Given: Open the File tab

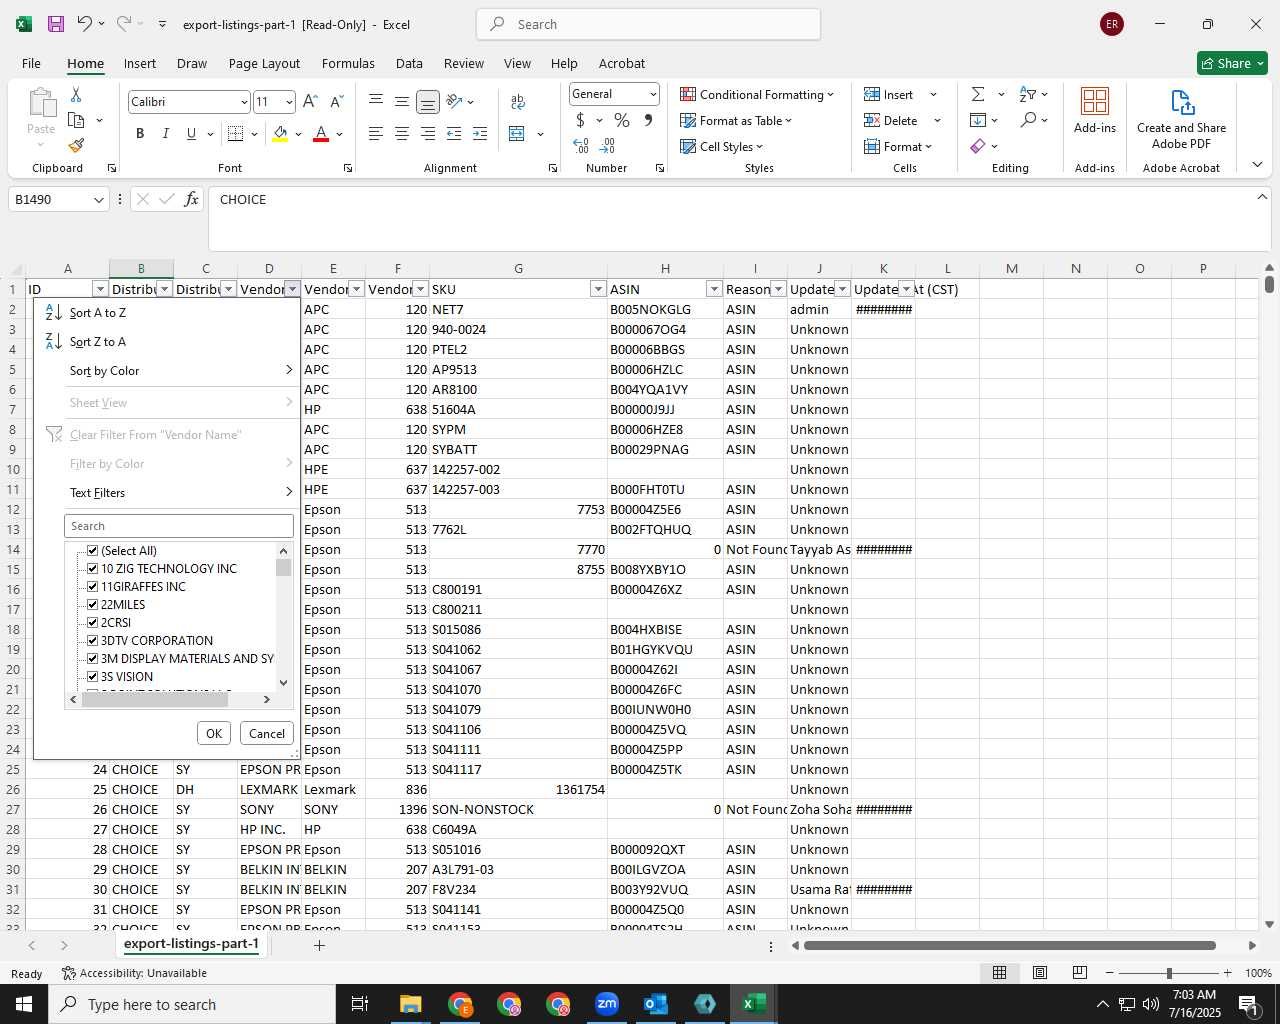Looking at the screenshot, I should 31,63.
